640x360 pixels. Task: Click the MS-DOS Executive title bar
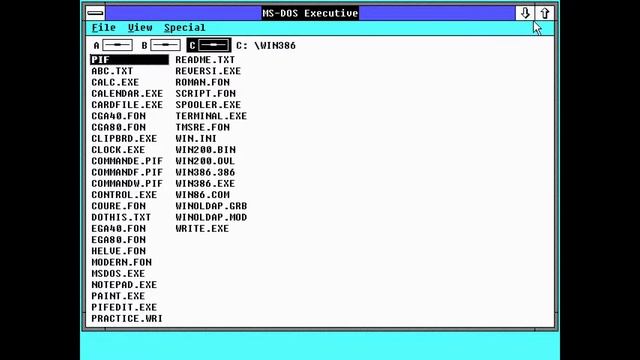coord(310,13)
